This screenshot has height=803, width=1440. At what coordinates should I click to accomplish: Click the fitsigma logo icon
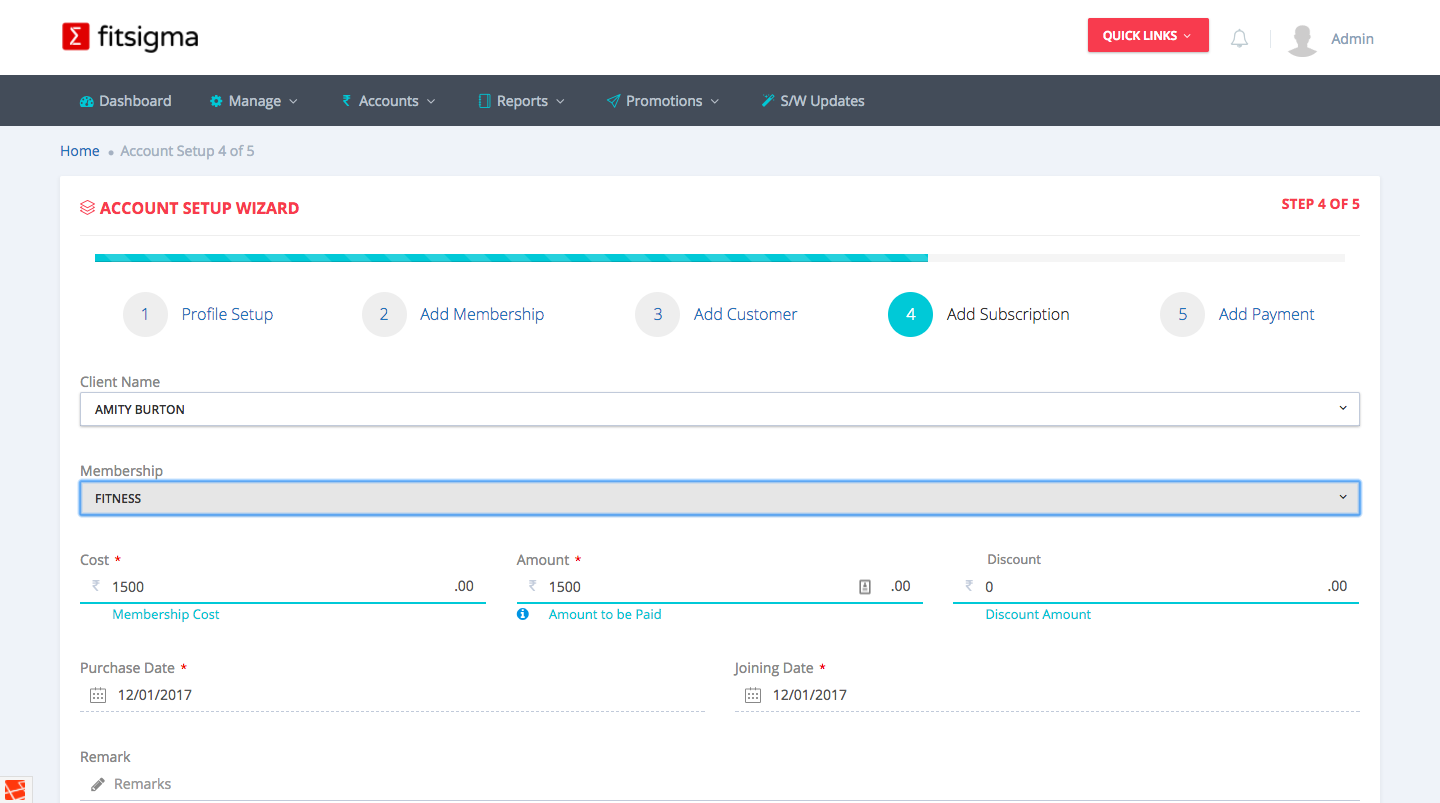pos(76,38)
